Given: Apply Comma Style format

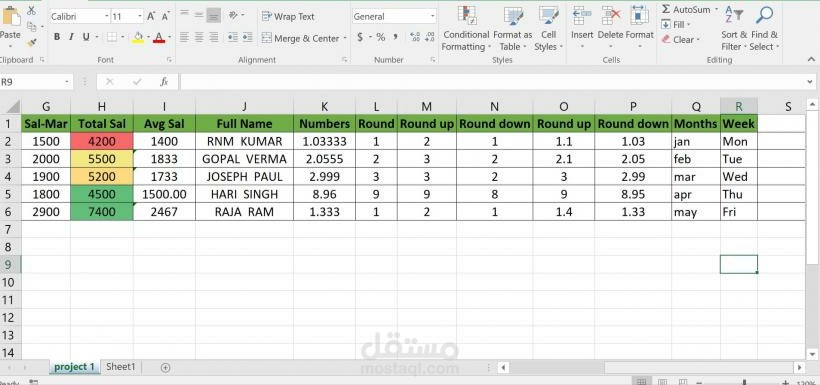Looking at the screenshot, I should point(396,37).
